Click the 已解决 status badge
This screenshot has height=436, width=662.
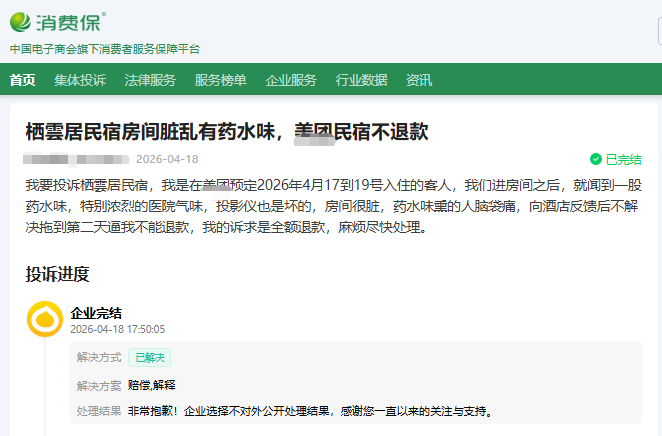[150, 357]
